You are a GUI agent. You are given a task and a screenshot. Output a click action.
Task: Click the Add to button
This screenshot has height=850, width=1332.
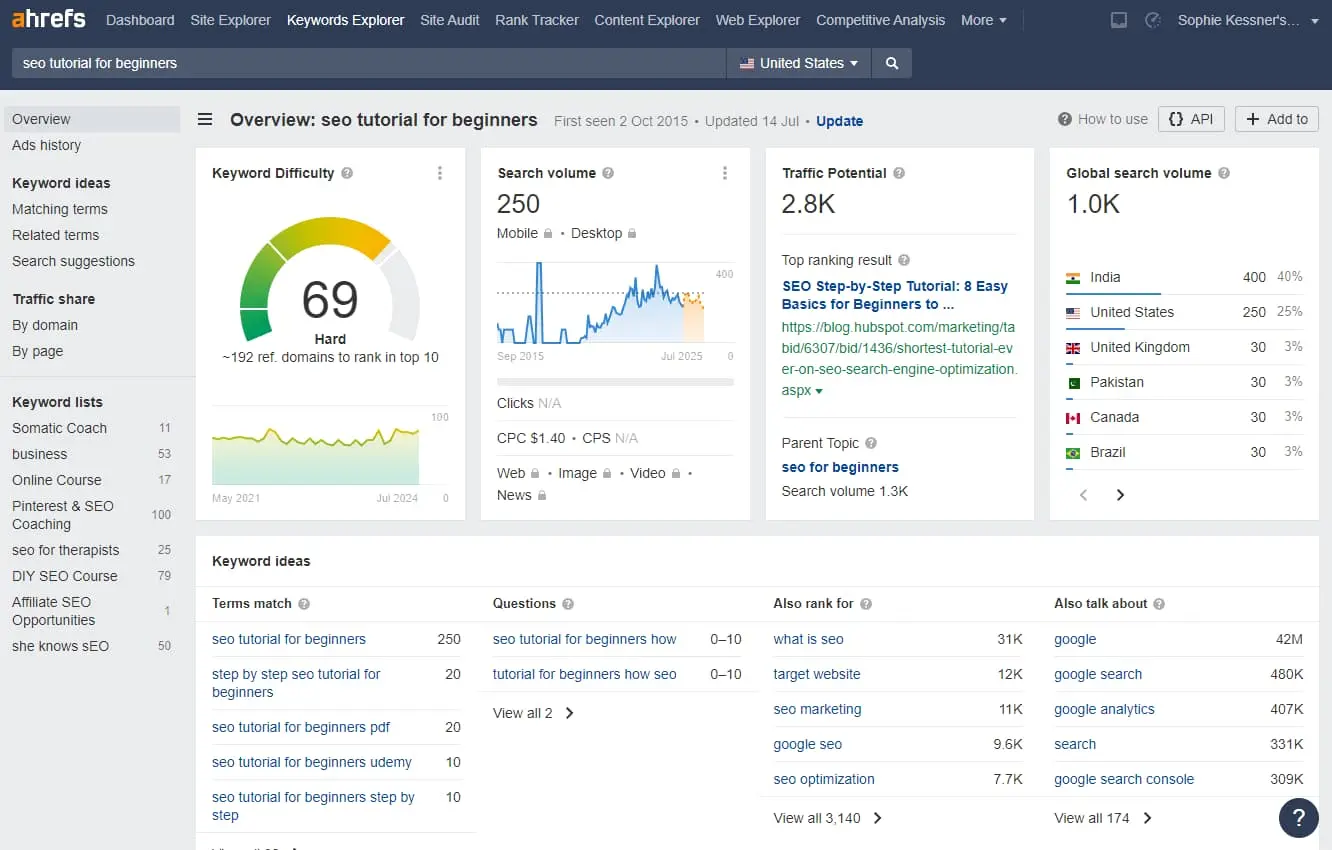(x=1277, y=119)
